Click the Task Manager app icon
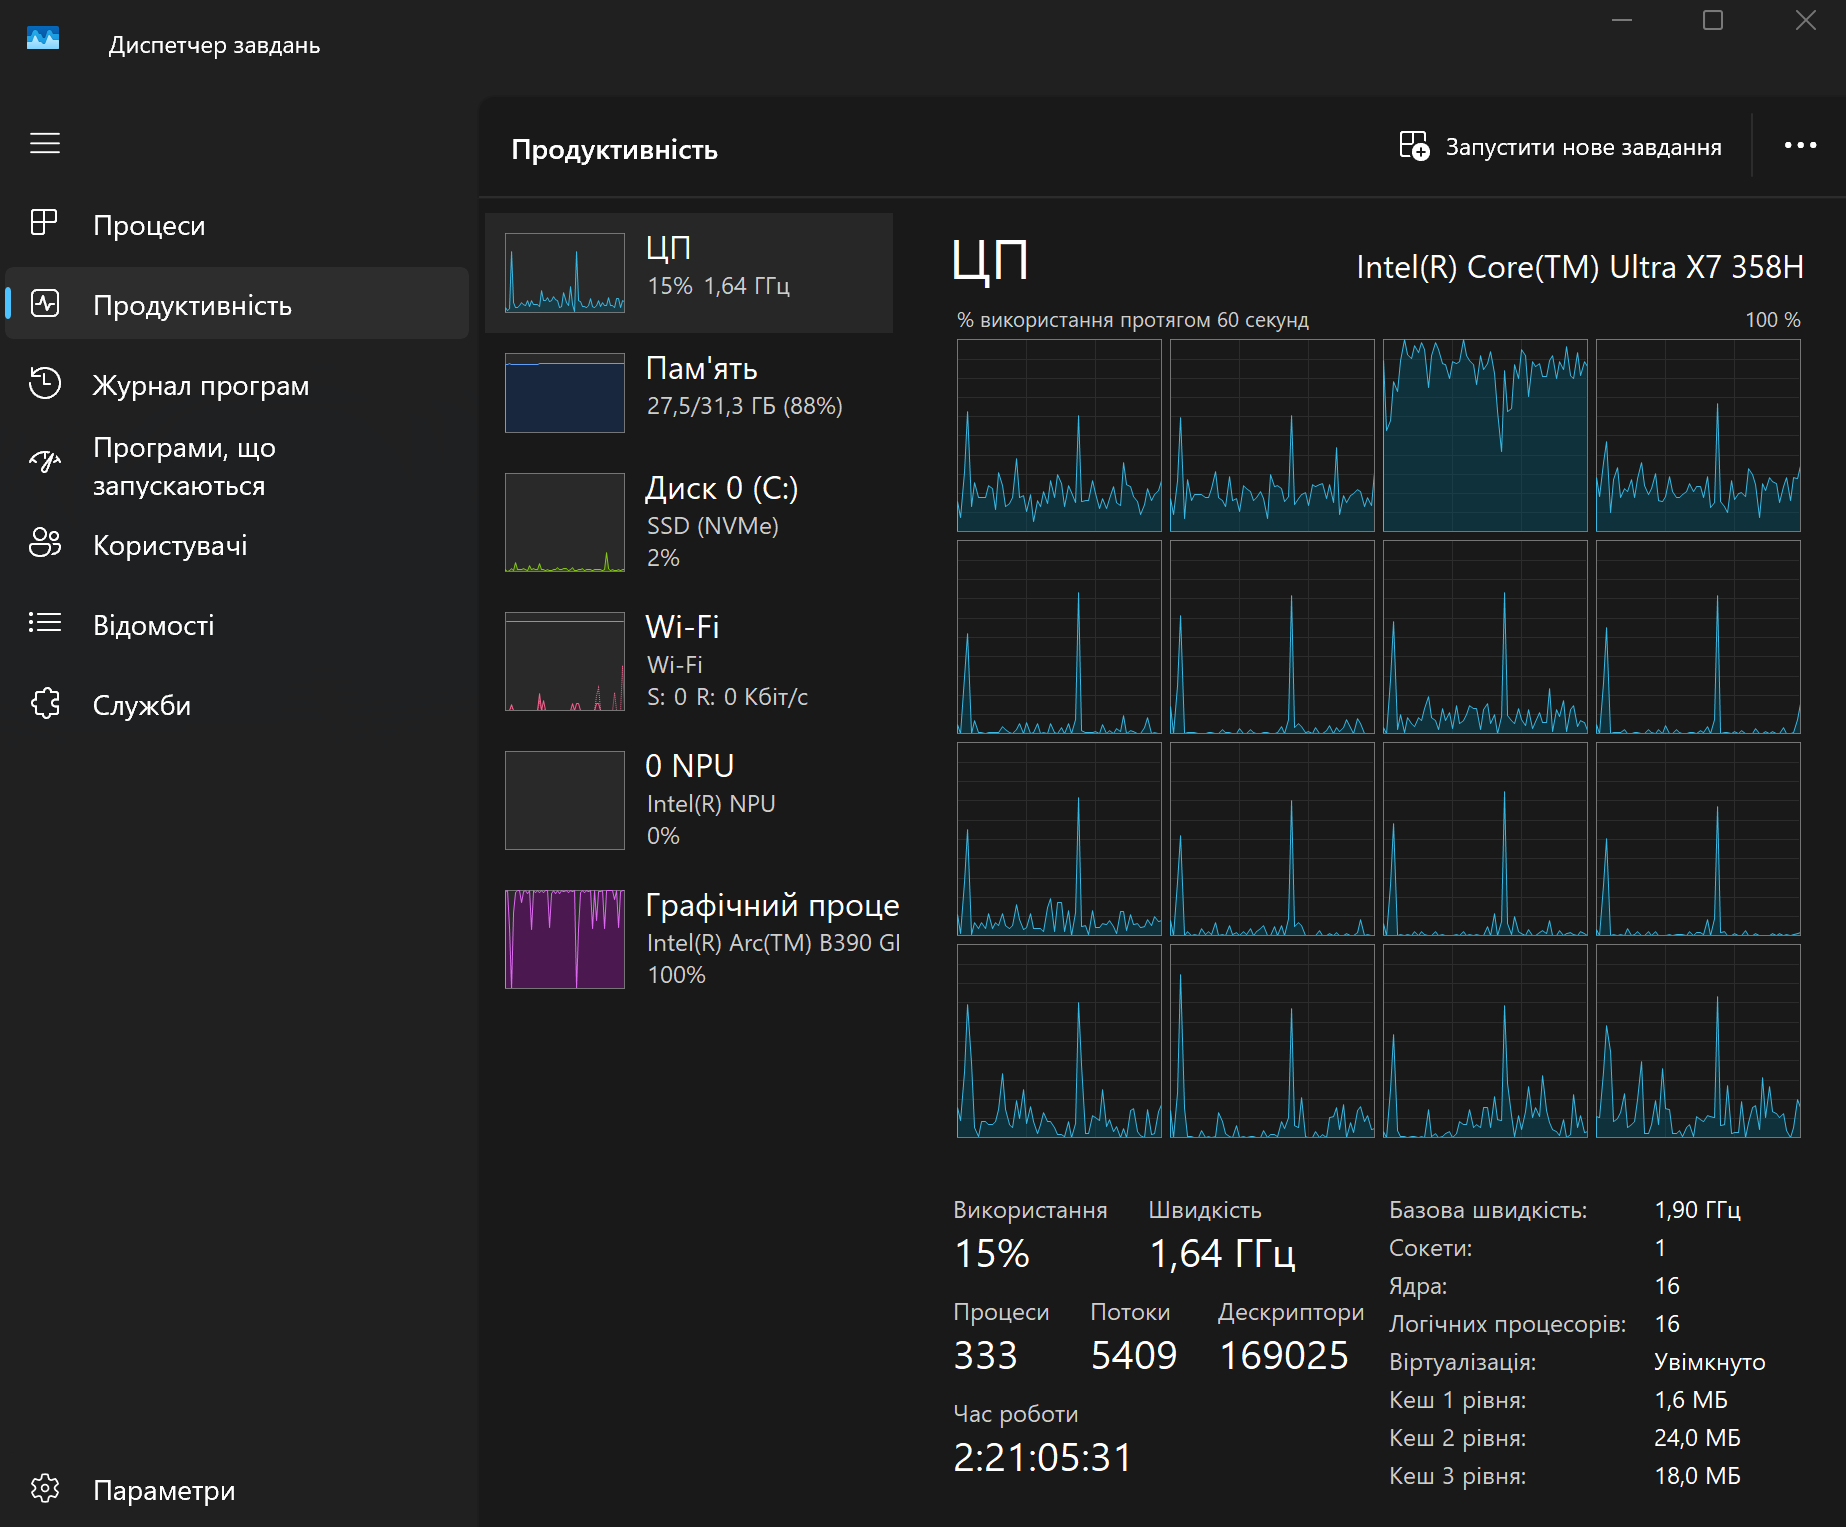1846x1527 pixels. coord(43,39)
